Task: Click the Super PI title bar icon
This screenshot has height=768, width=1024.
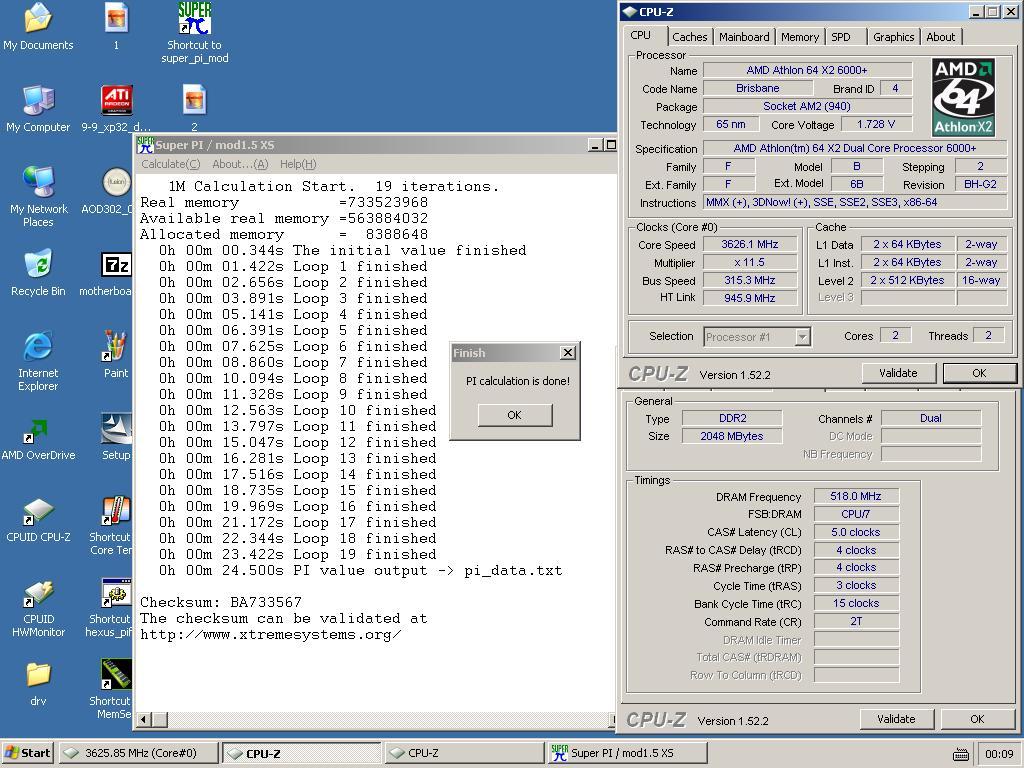Action: pos(145,144)
